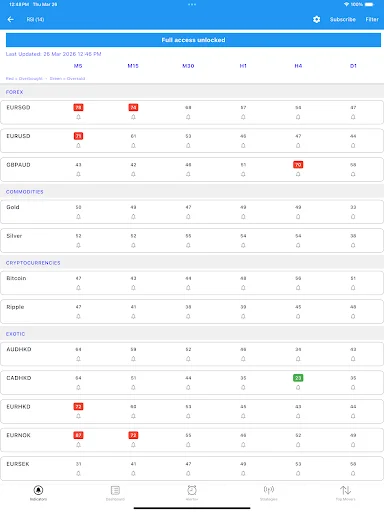This screenshot has width=384, height=512.
Task: Open the Bitcoin row
Action: coord(192,283)
